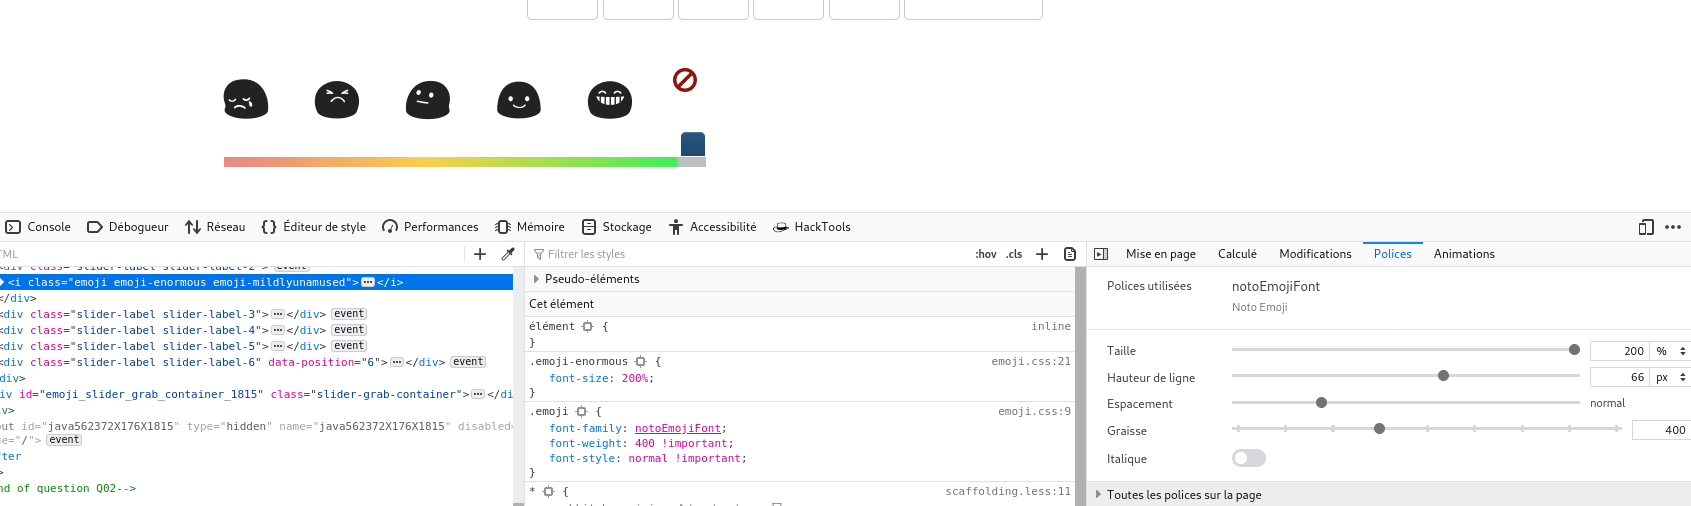Open responsive design mode icon

[1646, 227]
